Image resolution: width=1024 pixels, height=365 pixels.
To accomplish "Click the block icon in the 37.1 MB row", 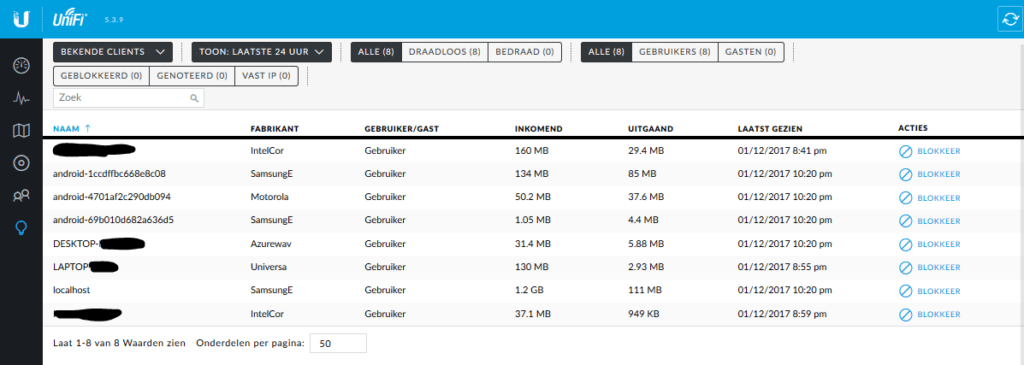I will 905,315.
